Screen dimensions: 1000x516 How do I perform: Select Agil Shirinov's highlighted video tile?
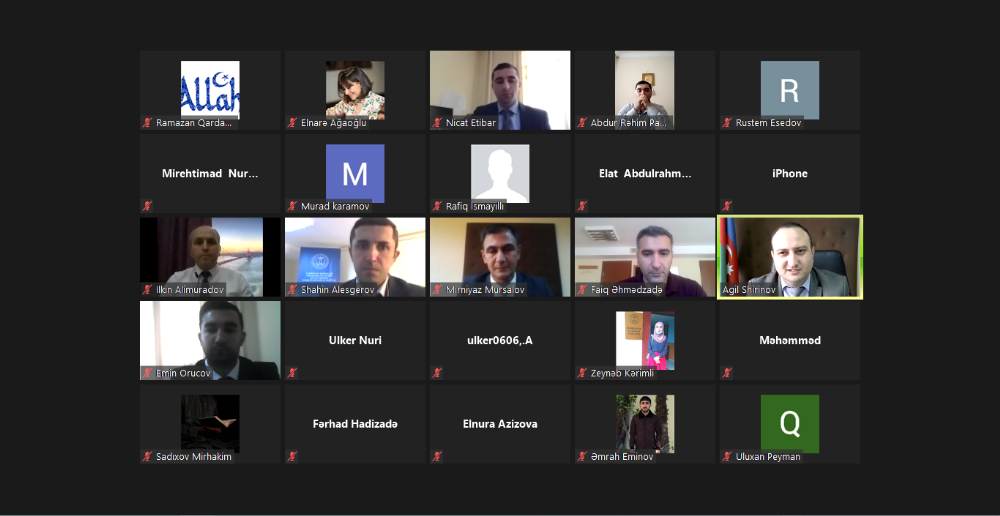coord(790,257)
